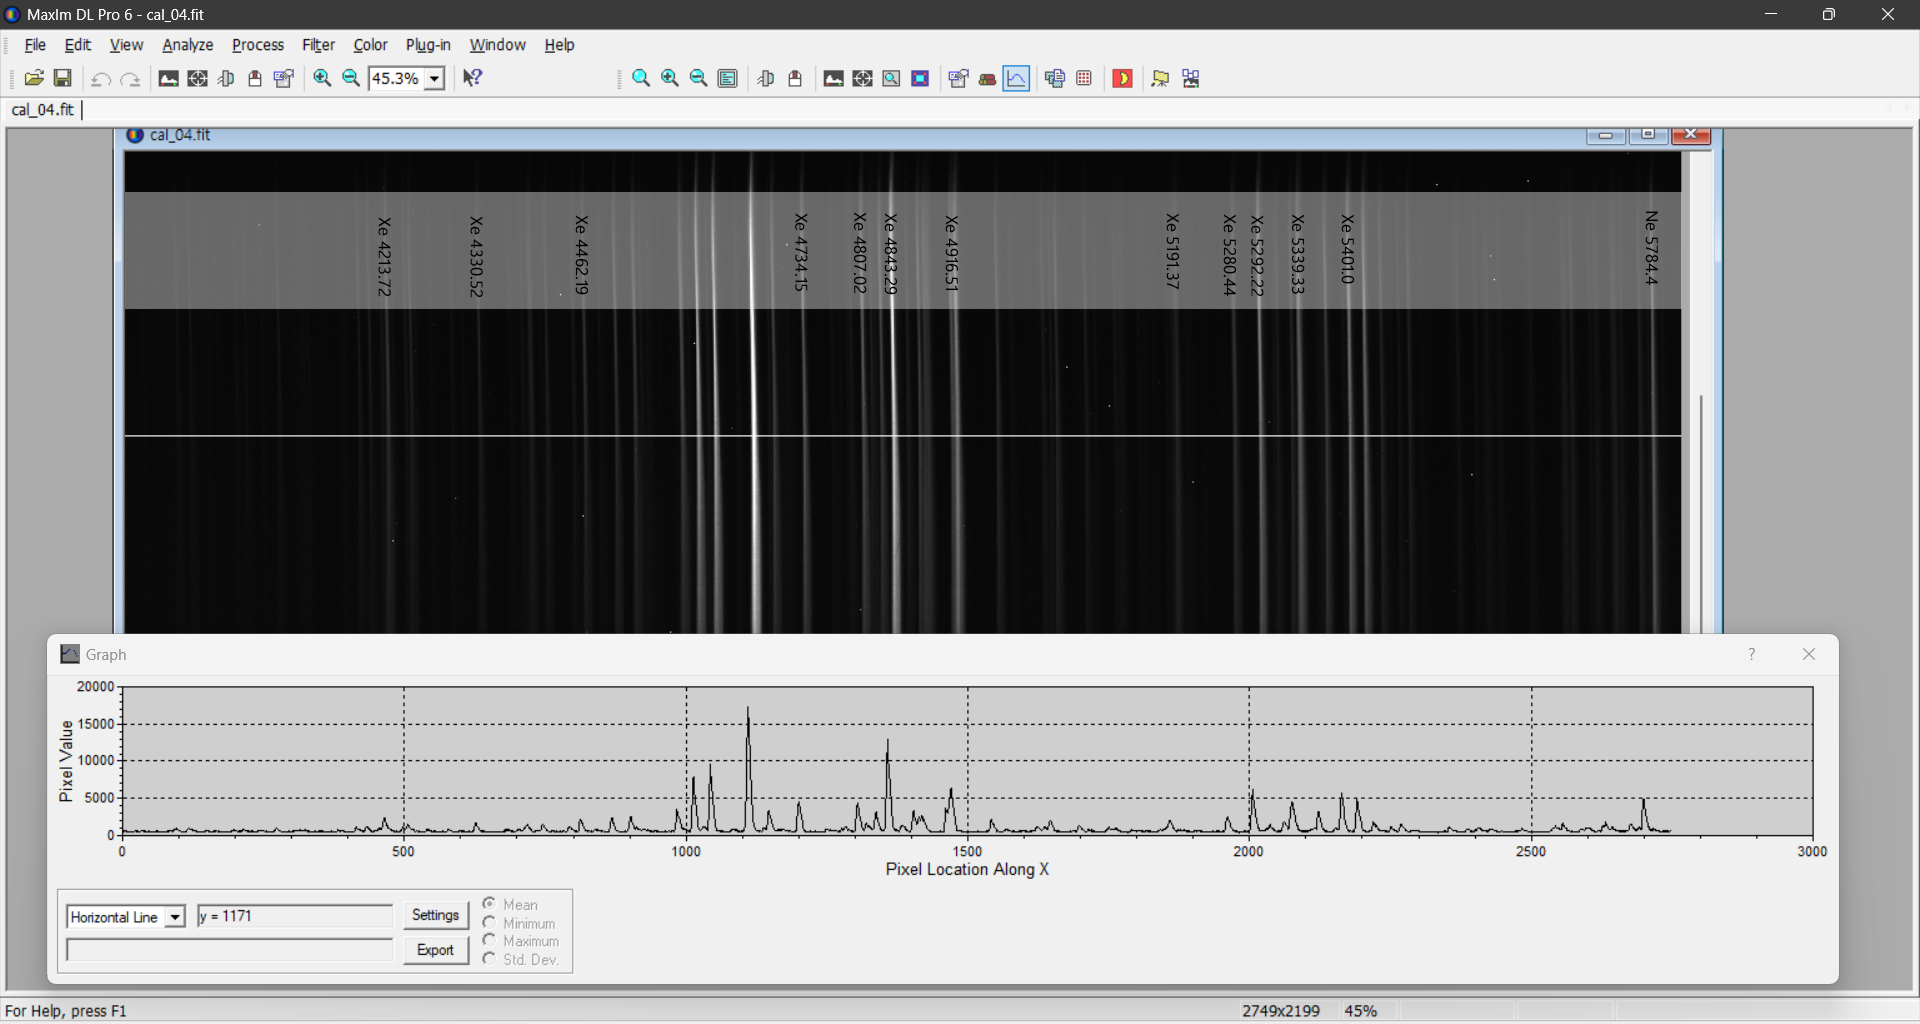Click the Export button in Graph panel
Viewport: 1920px width, 1024px height.
click(435, 950)
